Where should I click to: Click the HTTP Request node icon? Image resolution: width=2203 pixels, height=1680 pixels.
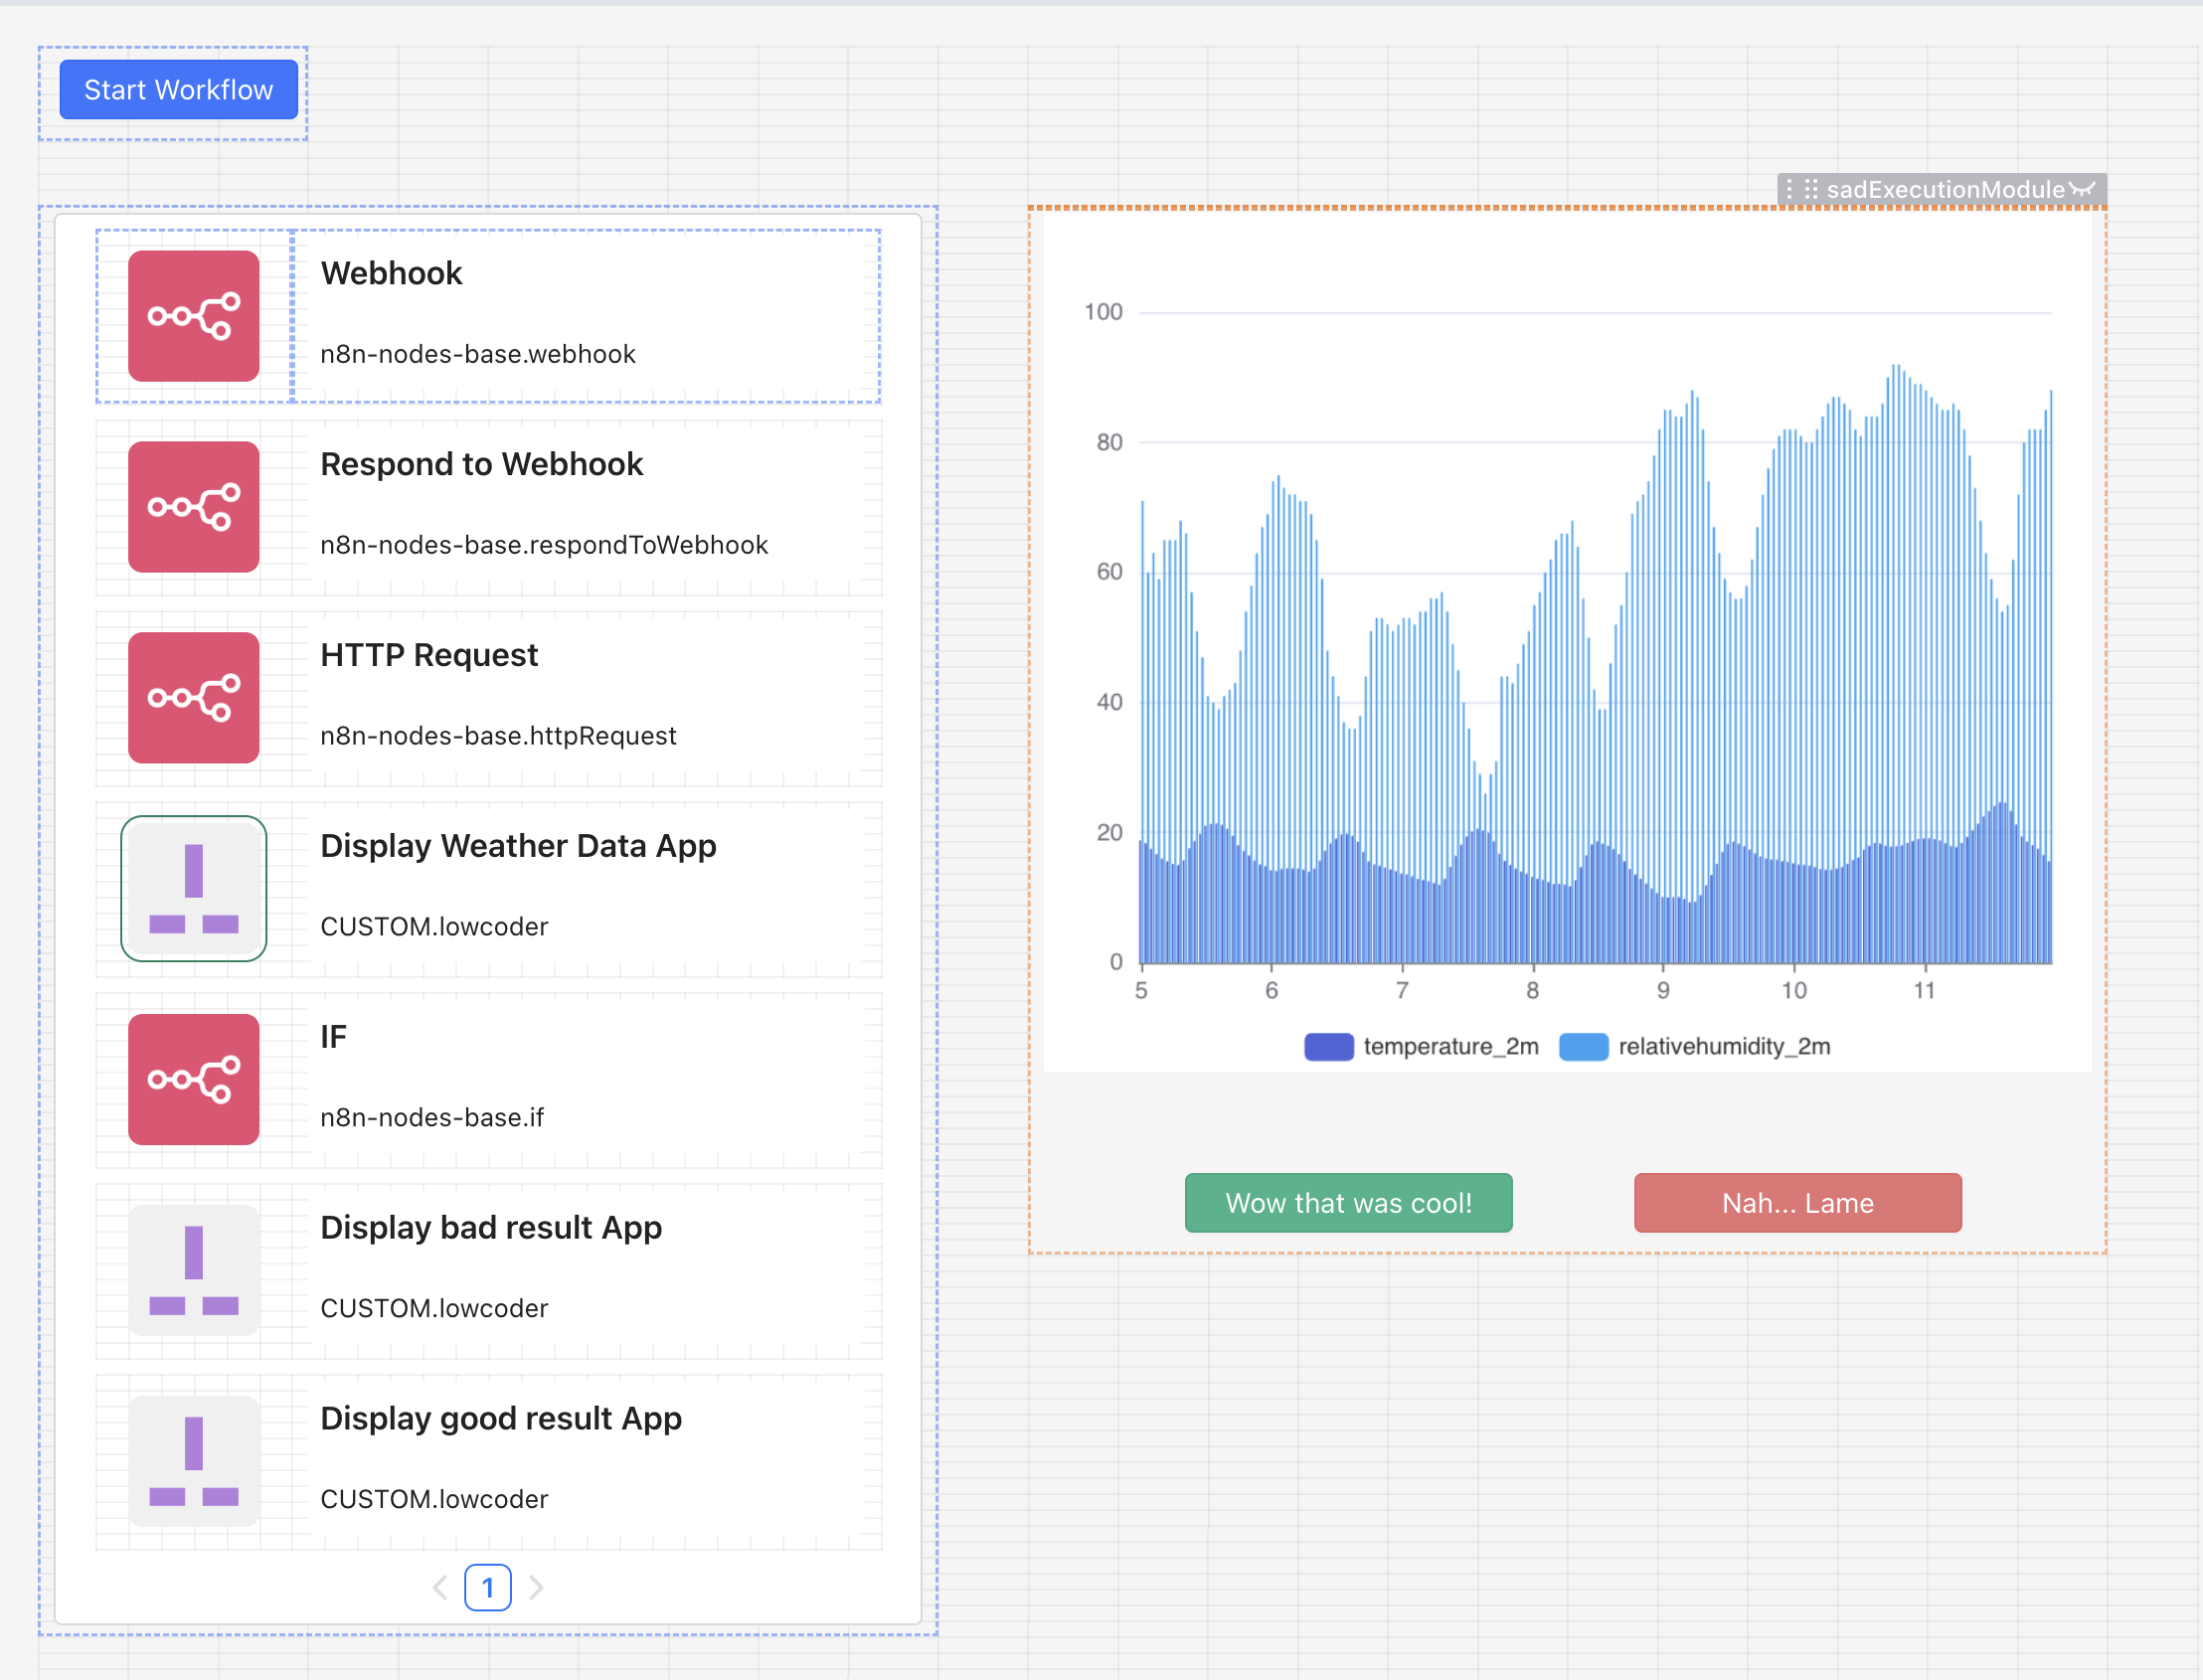point(193,698)
